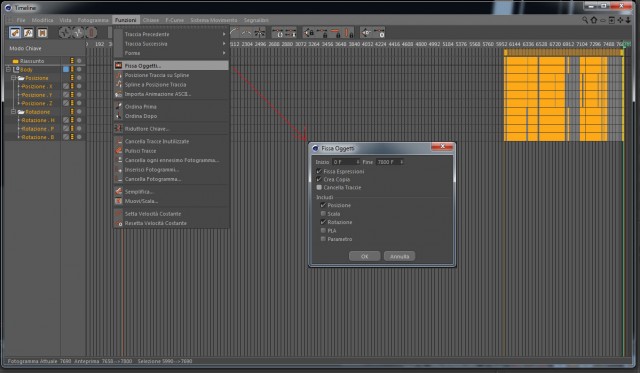Open the Forma submenu
Image resolution: width=640 pixels, height=373 pixels.
(171, 53)
